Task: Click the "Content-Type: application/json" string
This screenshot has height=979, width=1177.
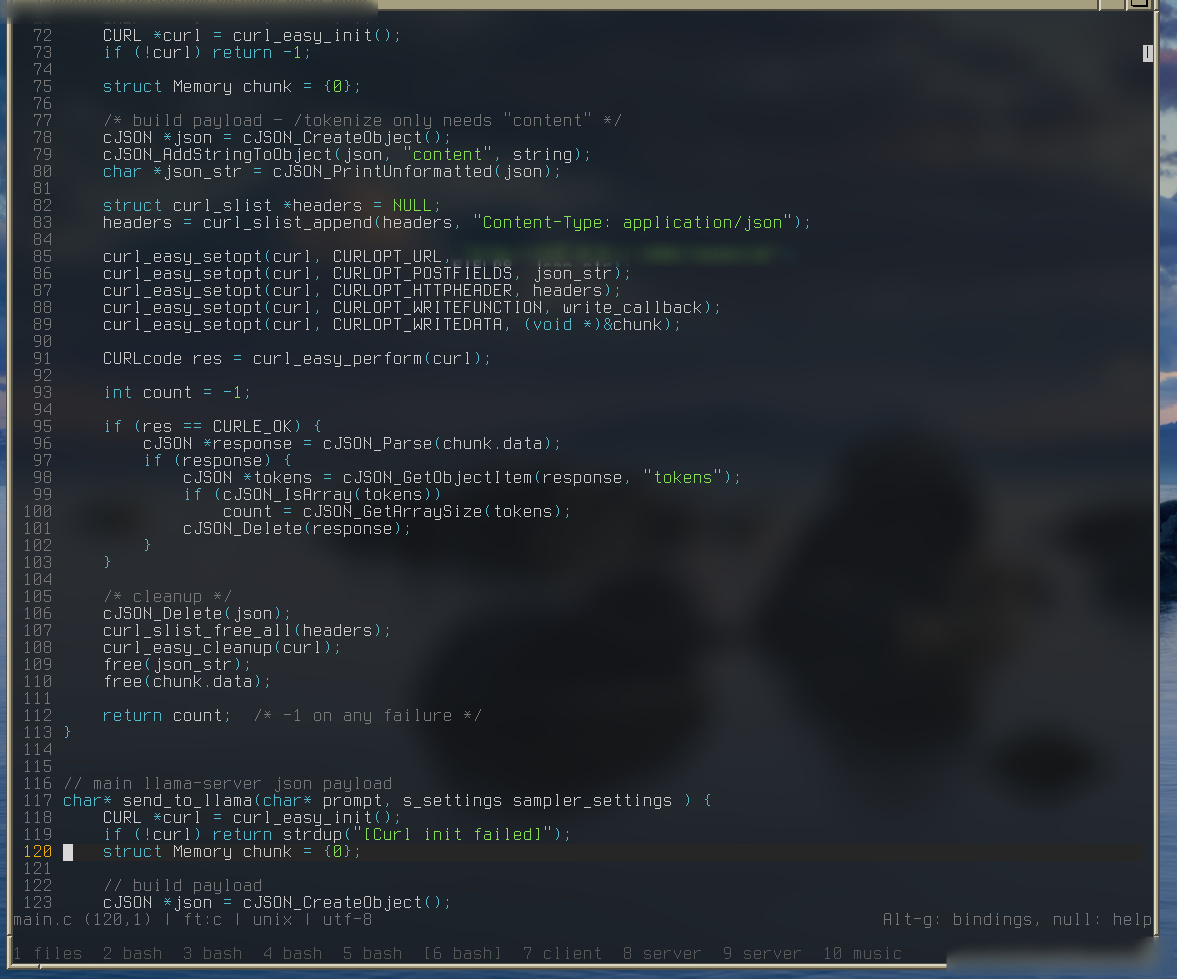Action: click(633, 223)
